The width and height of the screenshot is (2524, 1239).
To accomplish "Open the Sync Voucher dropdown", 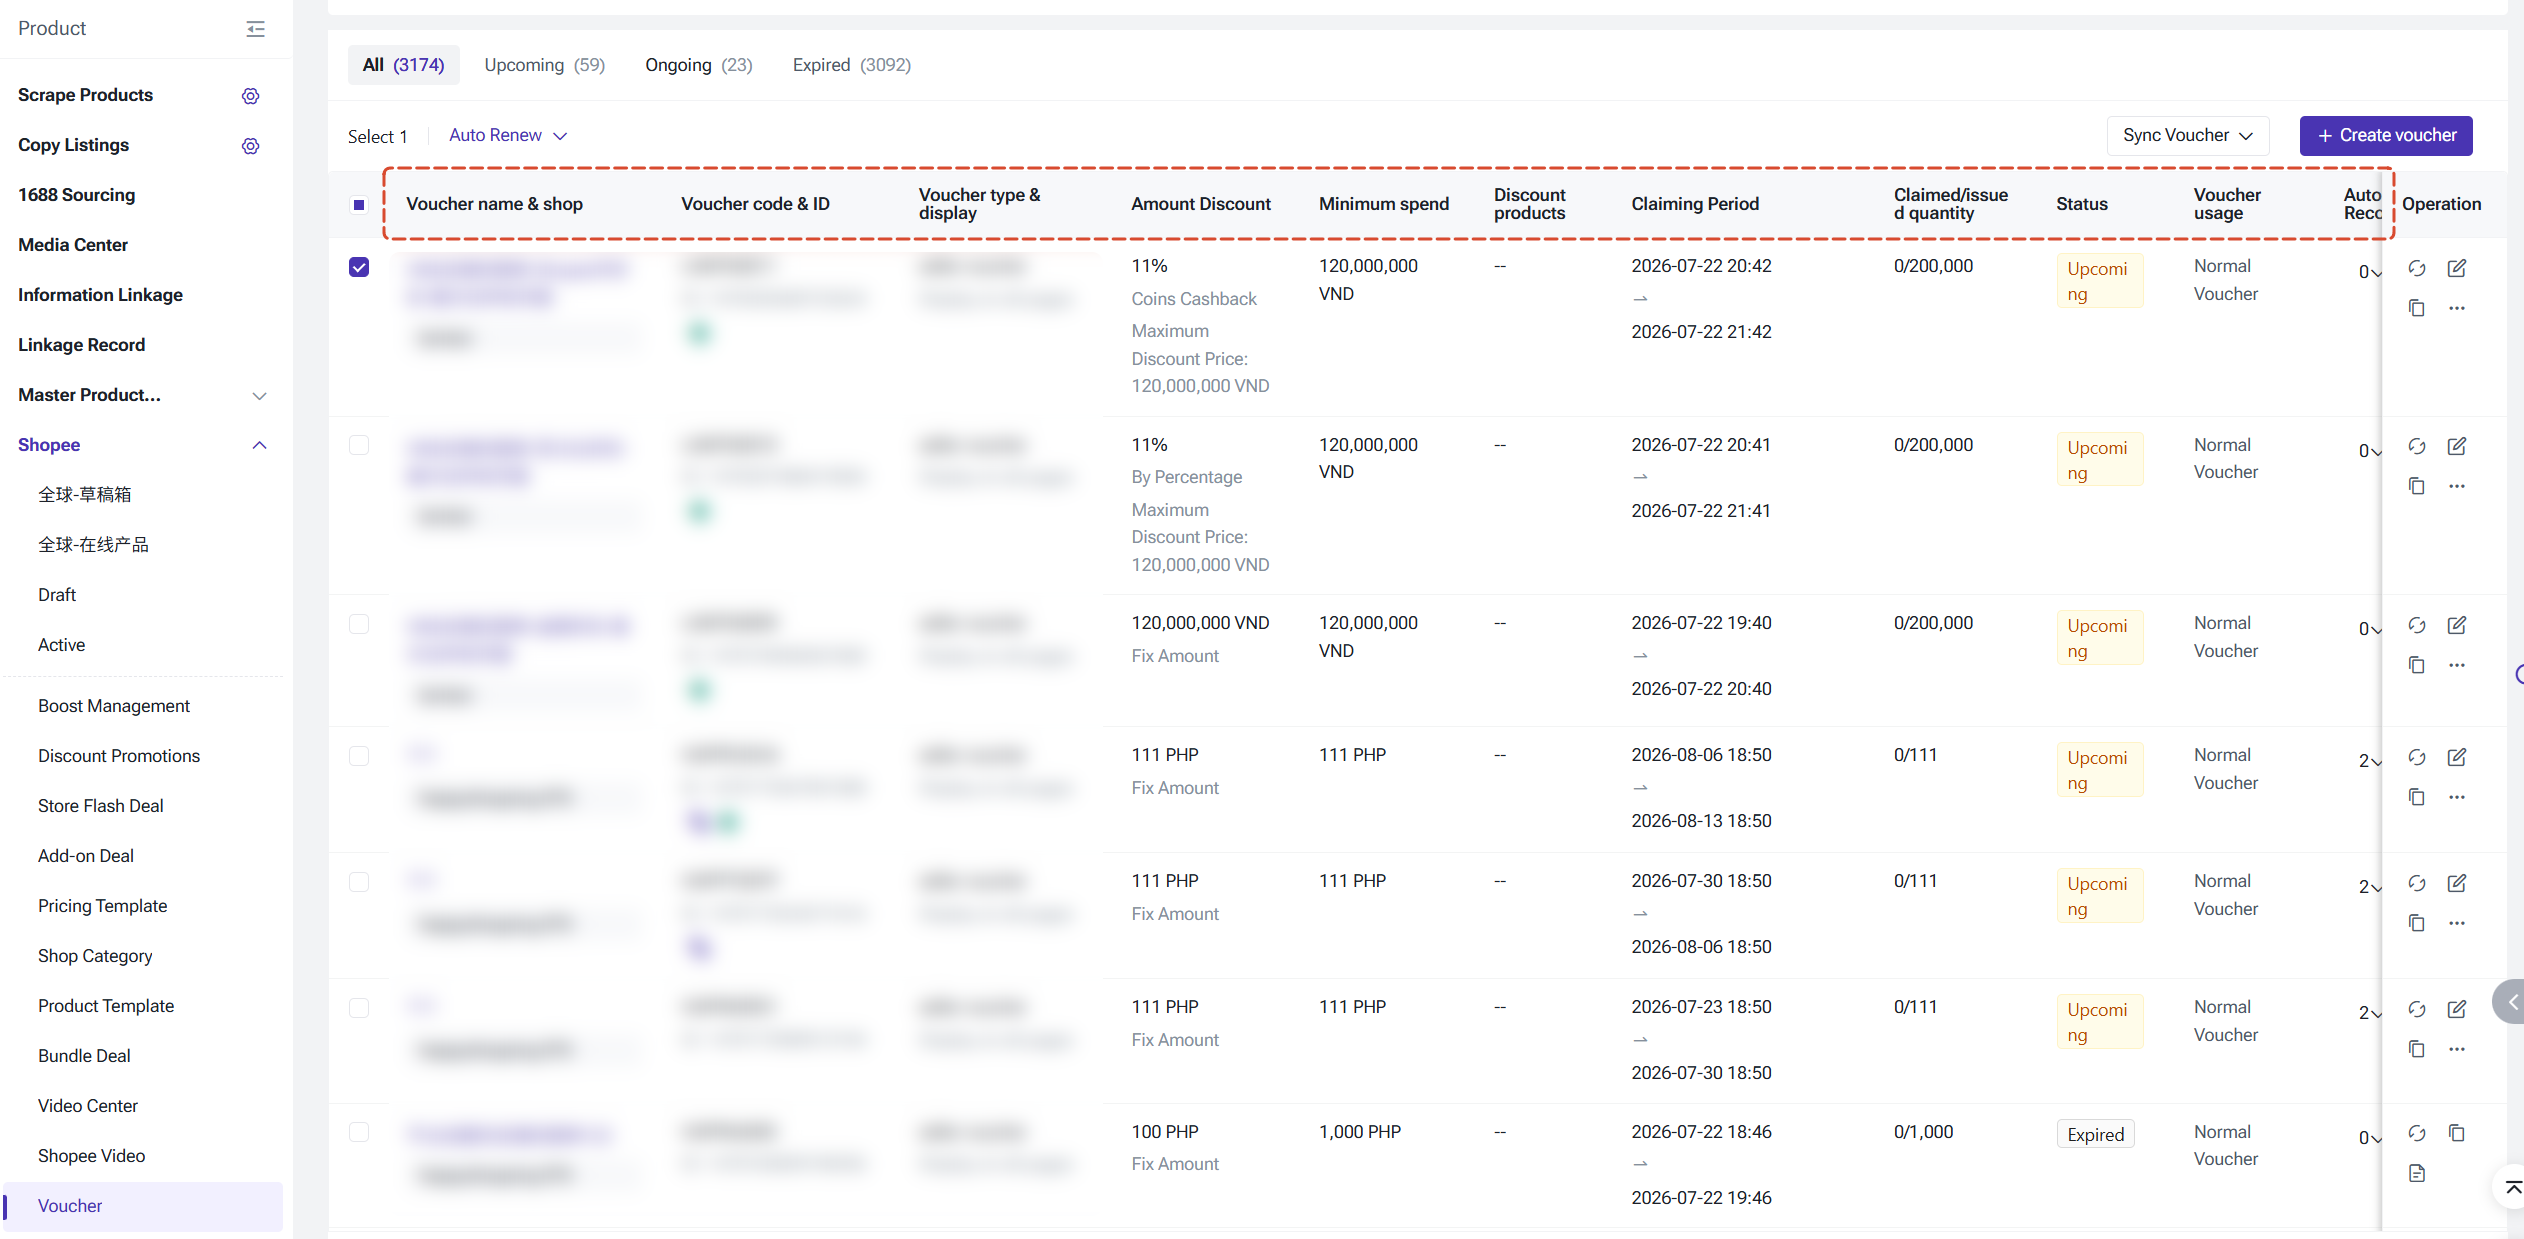I will point(2188,135).
